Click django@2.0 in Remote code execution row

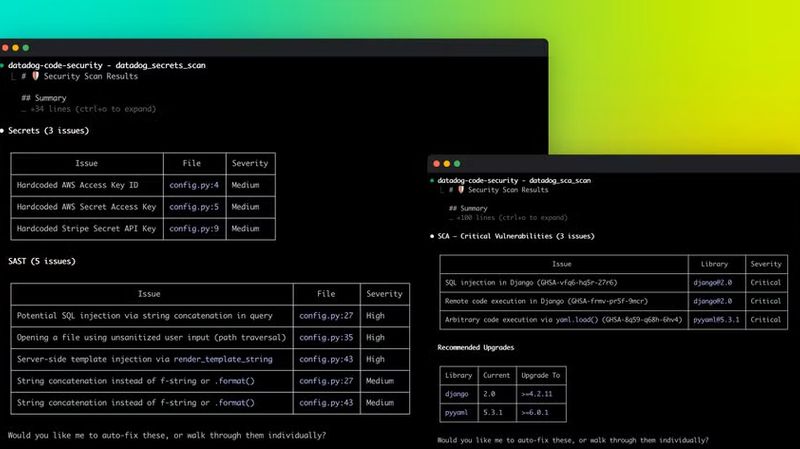coord(712,301)
